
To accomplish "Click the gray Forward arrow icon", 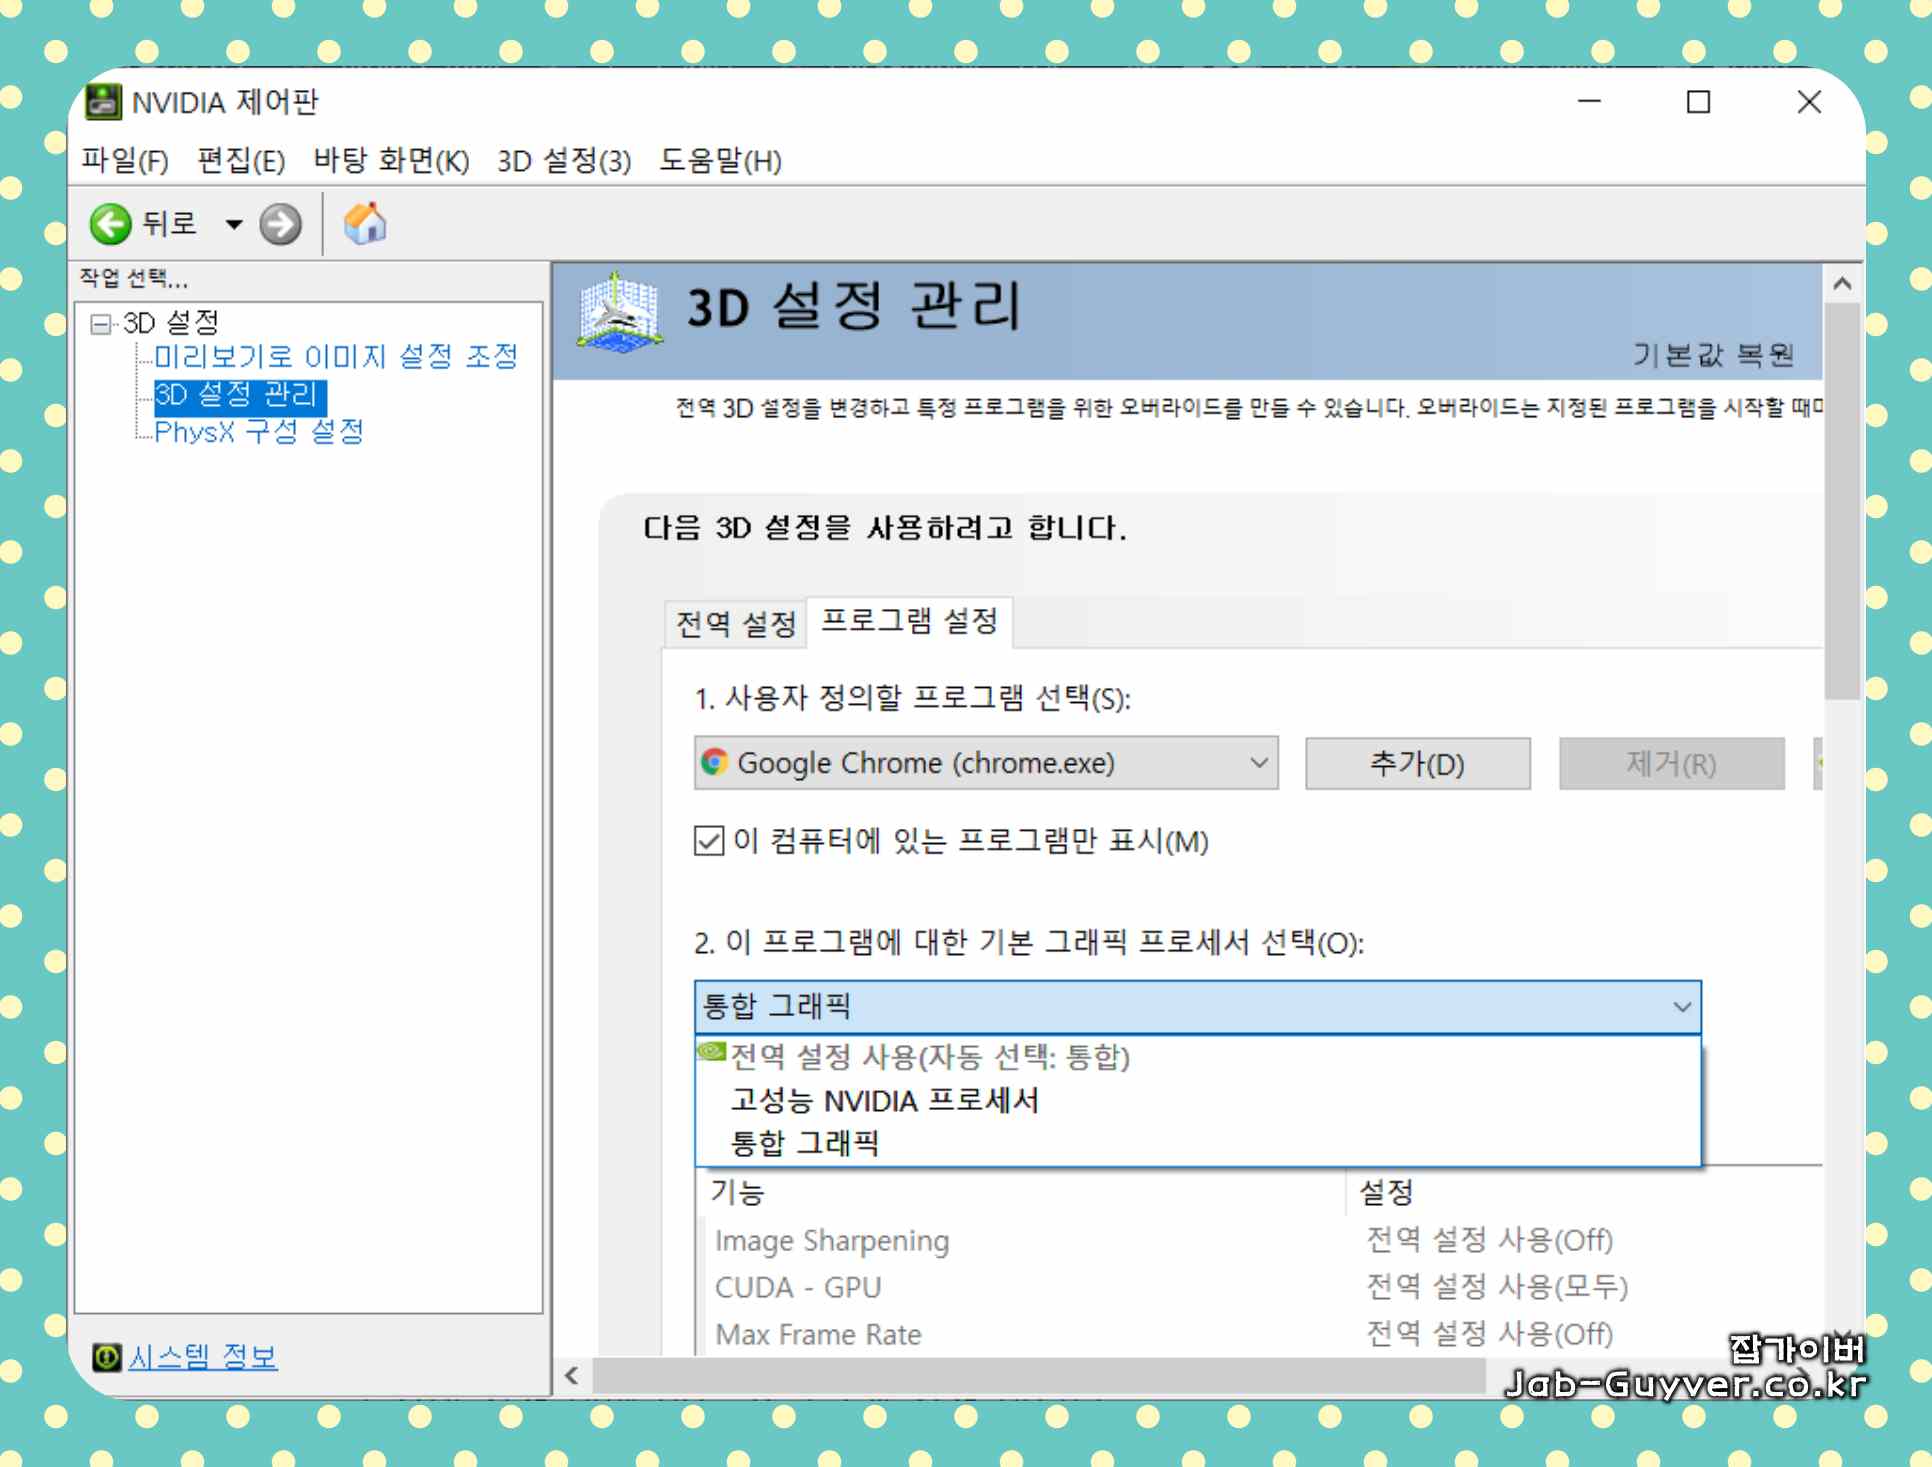I will pos(280,224).
